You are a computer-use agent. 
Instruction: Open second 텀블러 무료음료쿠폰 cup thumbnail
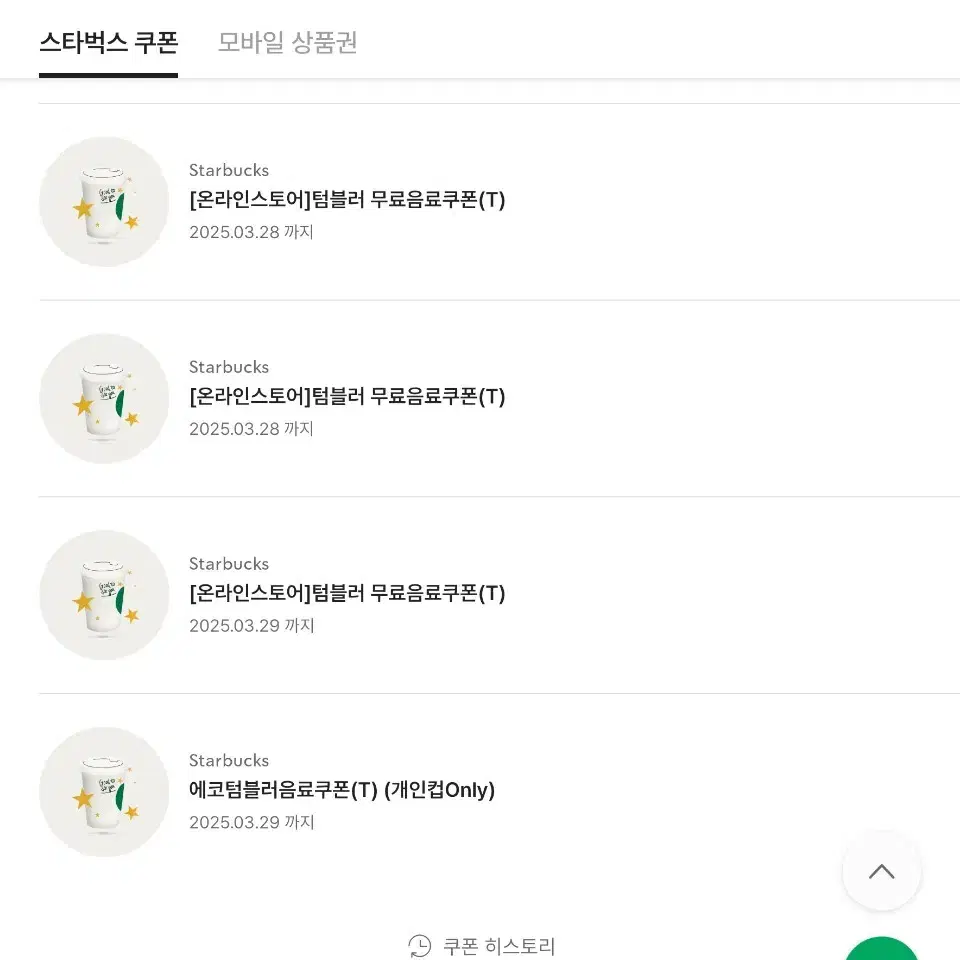pyautogui.click(x=104, y=399)
